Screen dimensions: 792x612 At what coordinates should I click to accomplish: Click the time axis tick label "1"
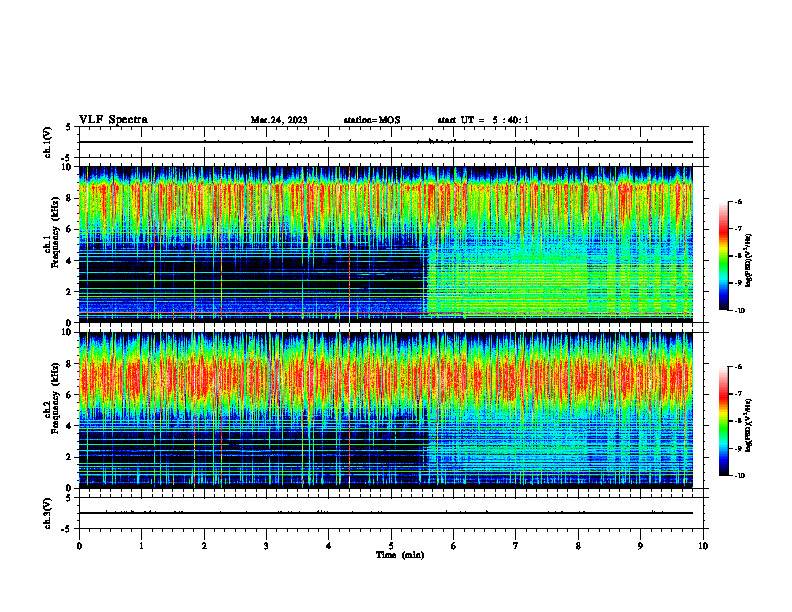click(x=141, y=546)
